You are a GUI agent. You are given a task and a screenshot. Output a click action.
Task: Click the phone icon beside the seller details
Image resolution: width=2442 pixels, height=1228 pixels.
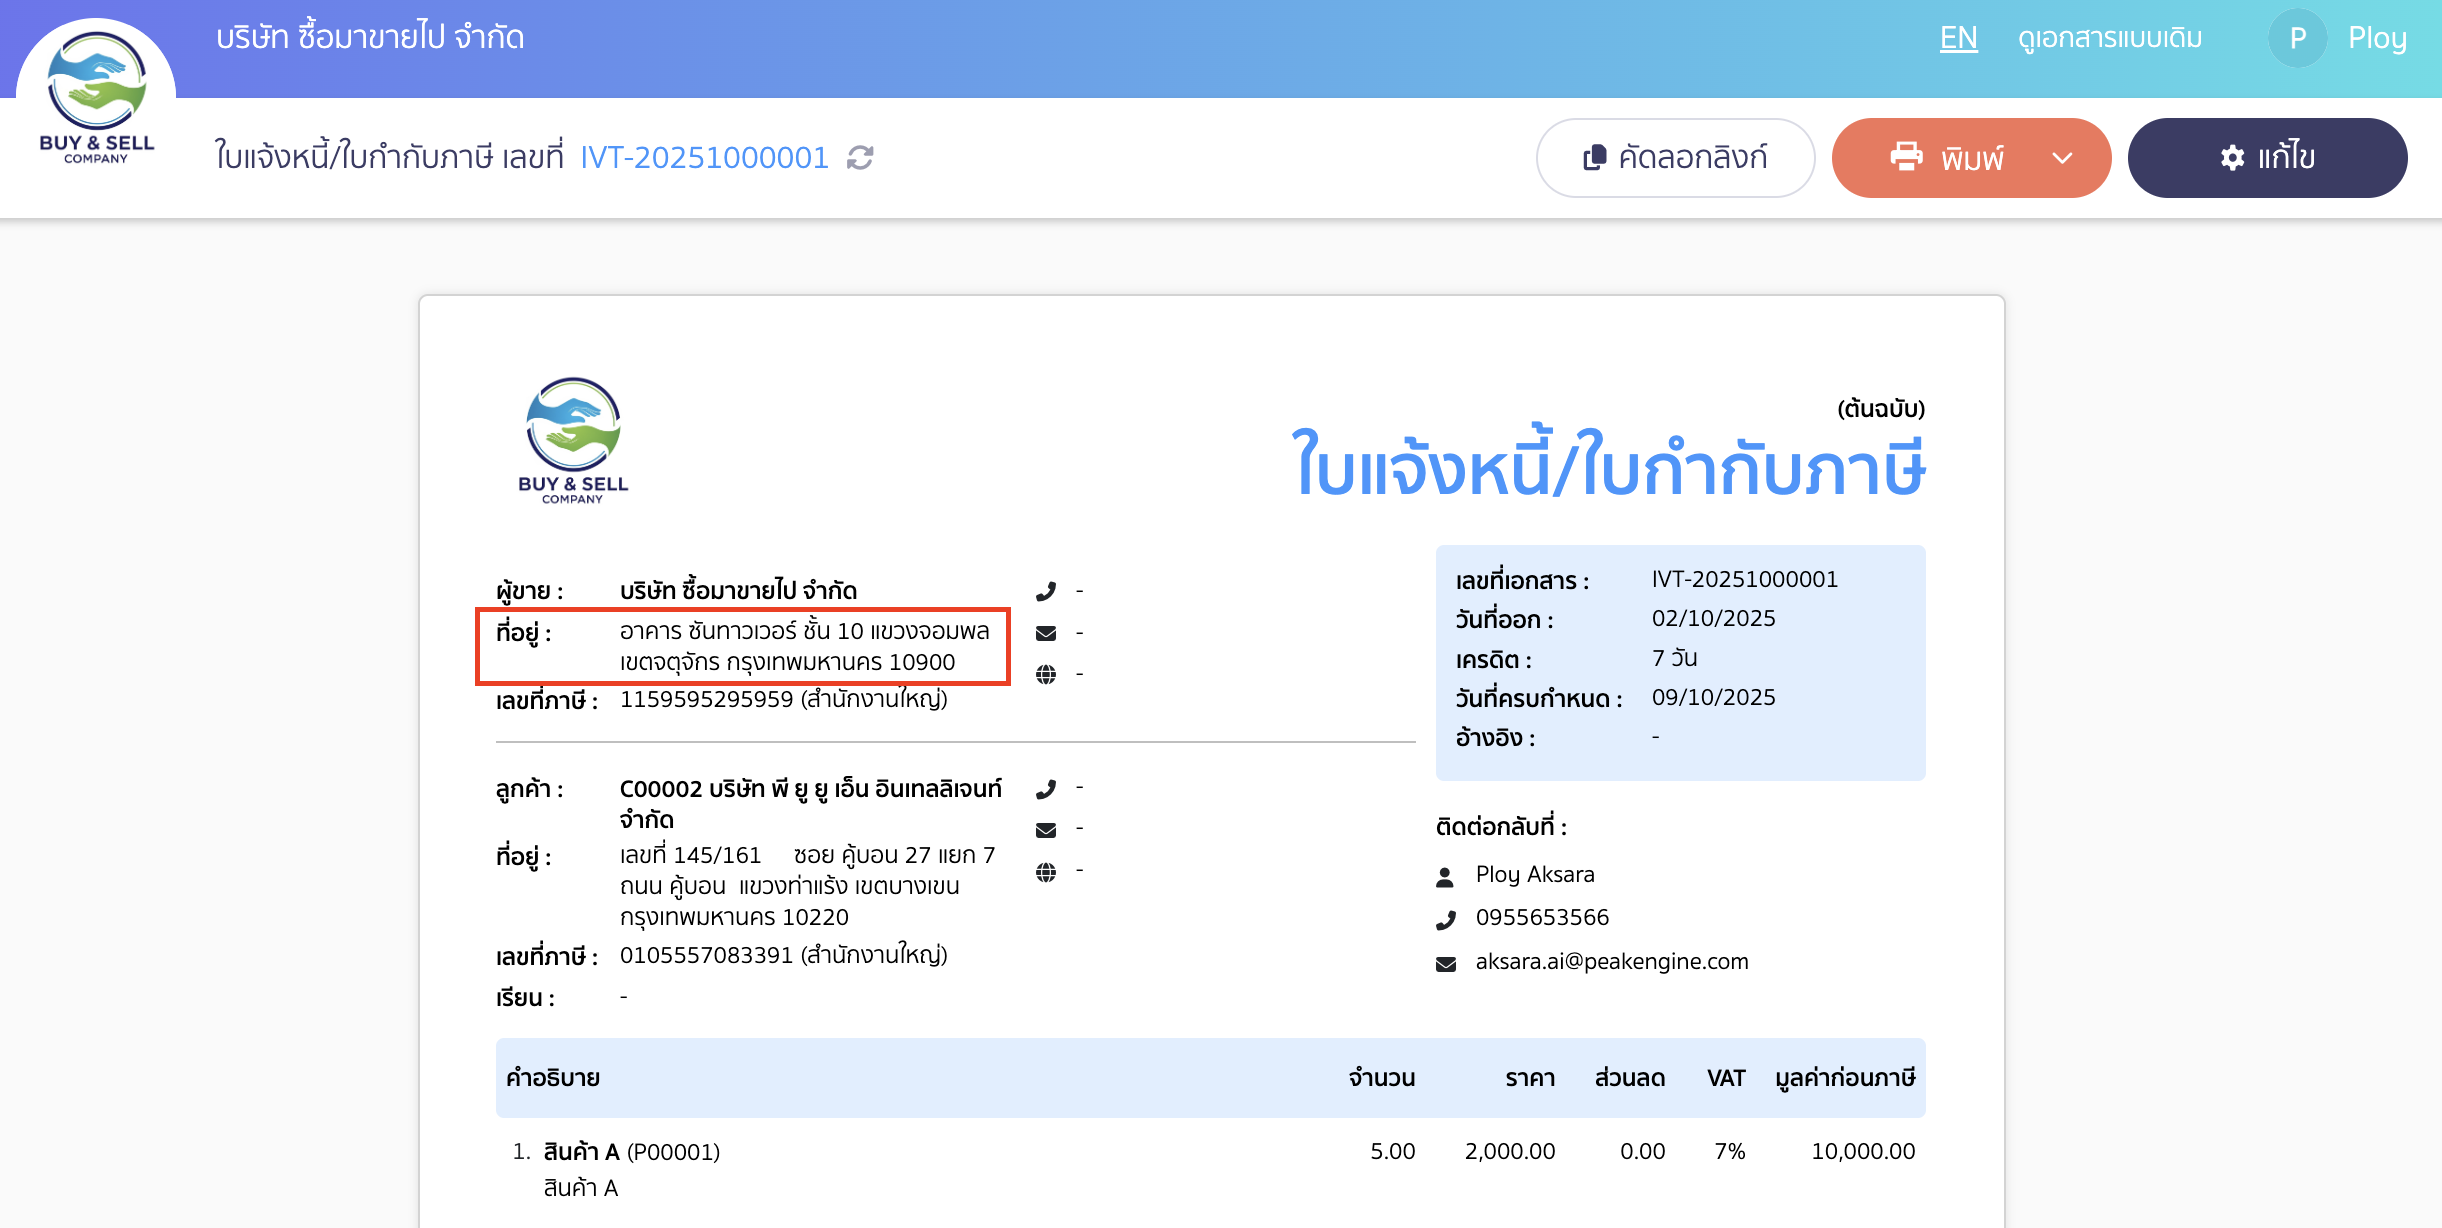click(1046, 590)
